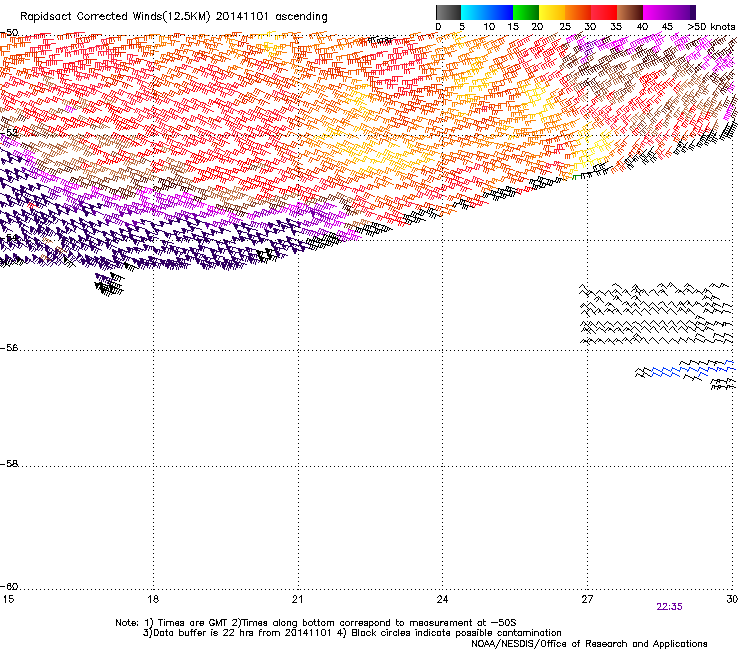Click the '-50' latitude label

[9, 33]
